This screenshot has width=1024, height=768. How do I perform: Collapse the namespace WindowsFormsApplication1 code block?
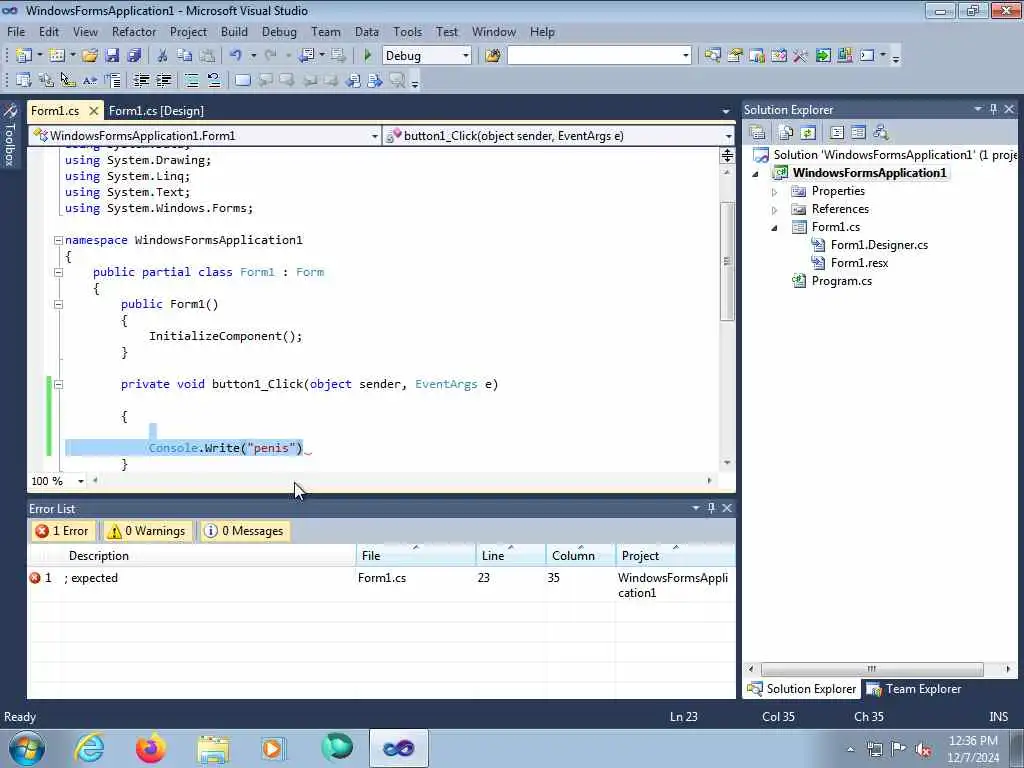58,240
